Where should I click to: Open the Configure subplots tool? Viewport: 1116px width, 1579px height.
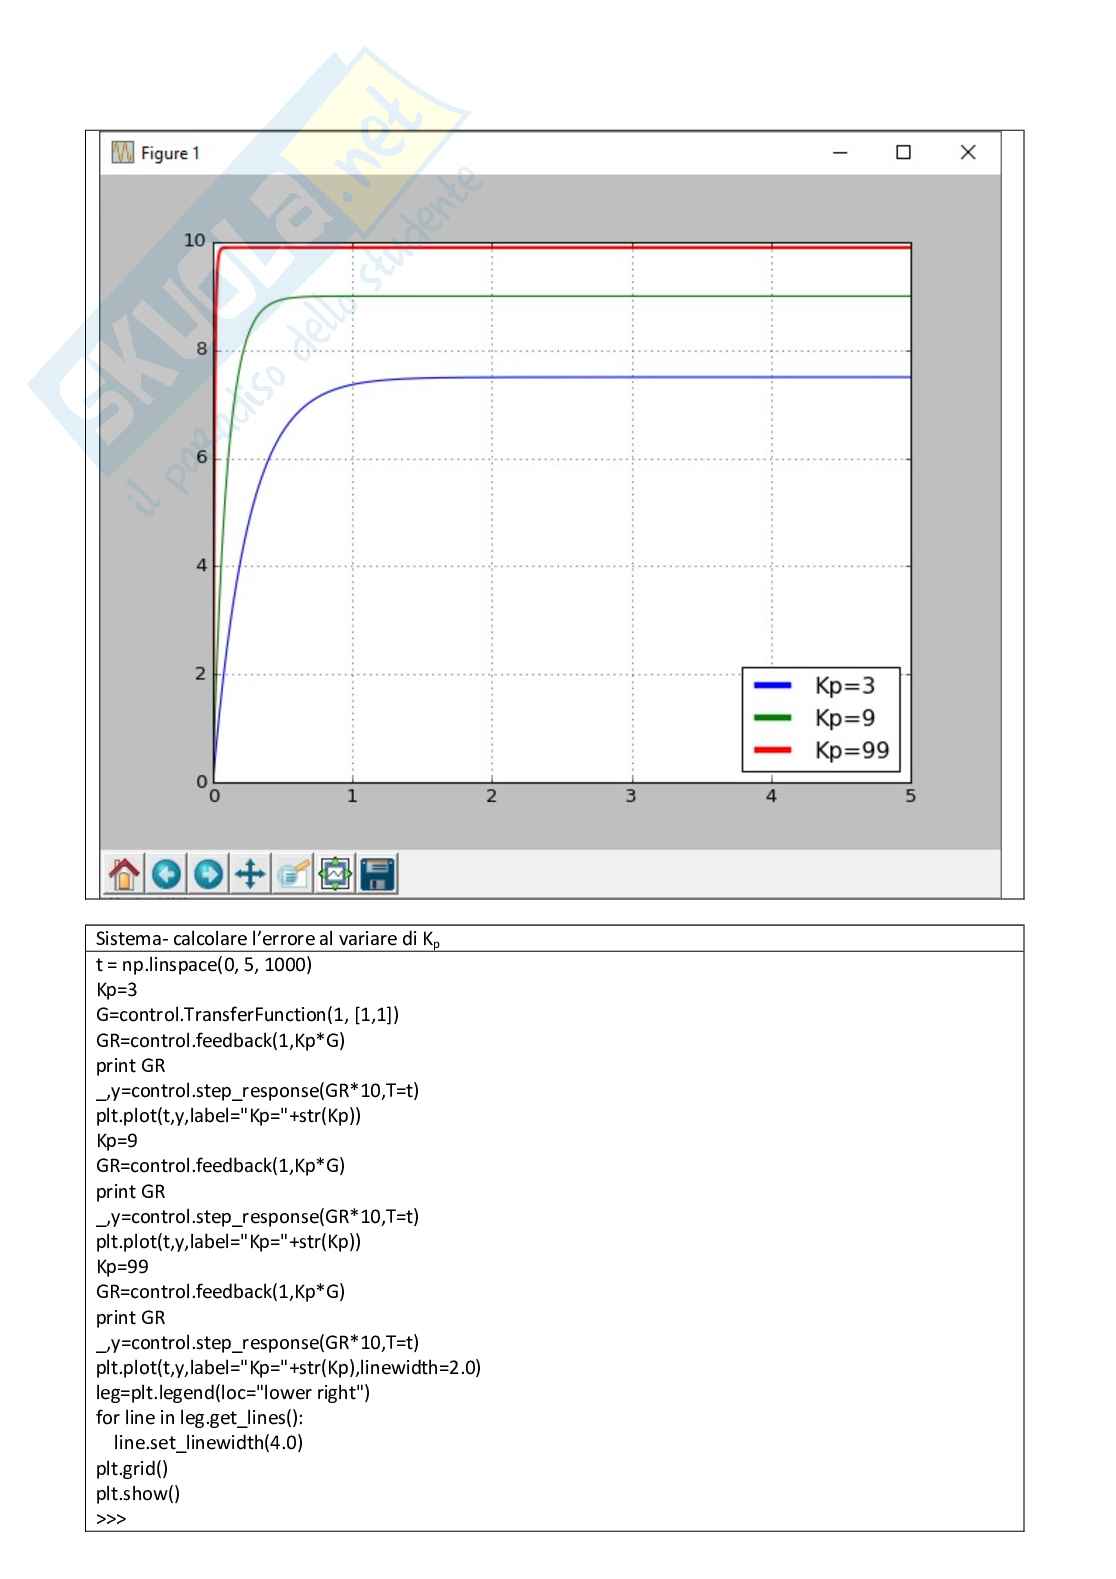click(335, 874)
